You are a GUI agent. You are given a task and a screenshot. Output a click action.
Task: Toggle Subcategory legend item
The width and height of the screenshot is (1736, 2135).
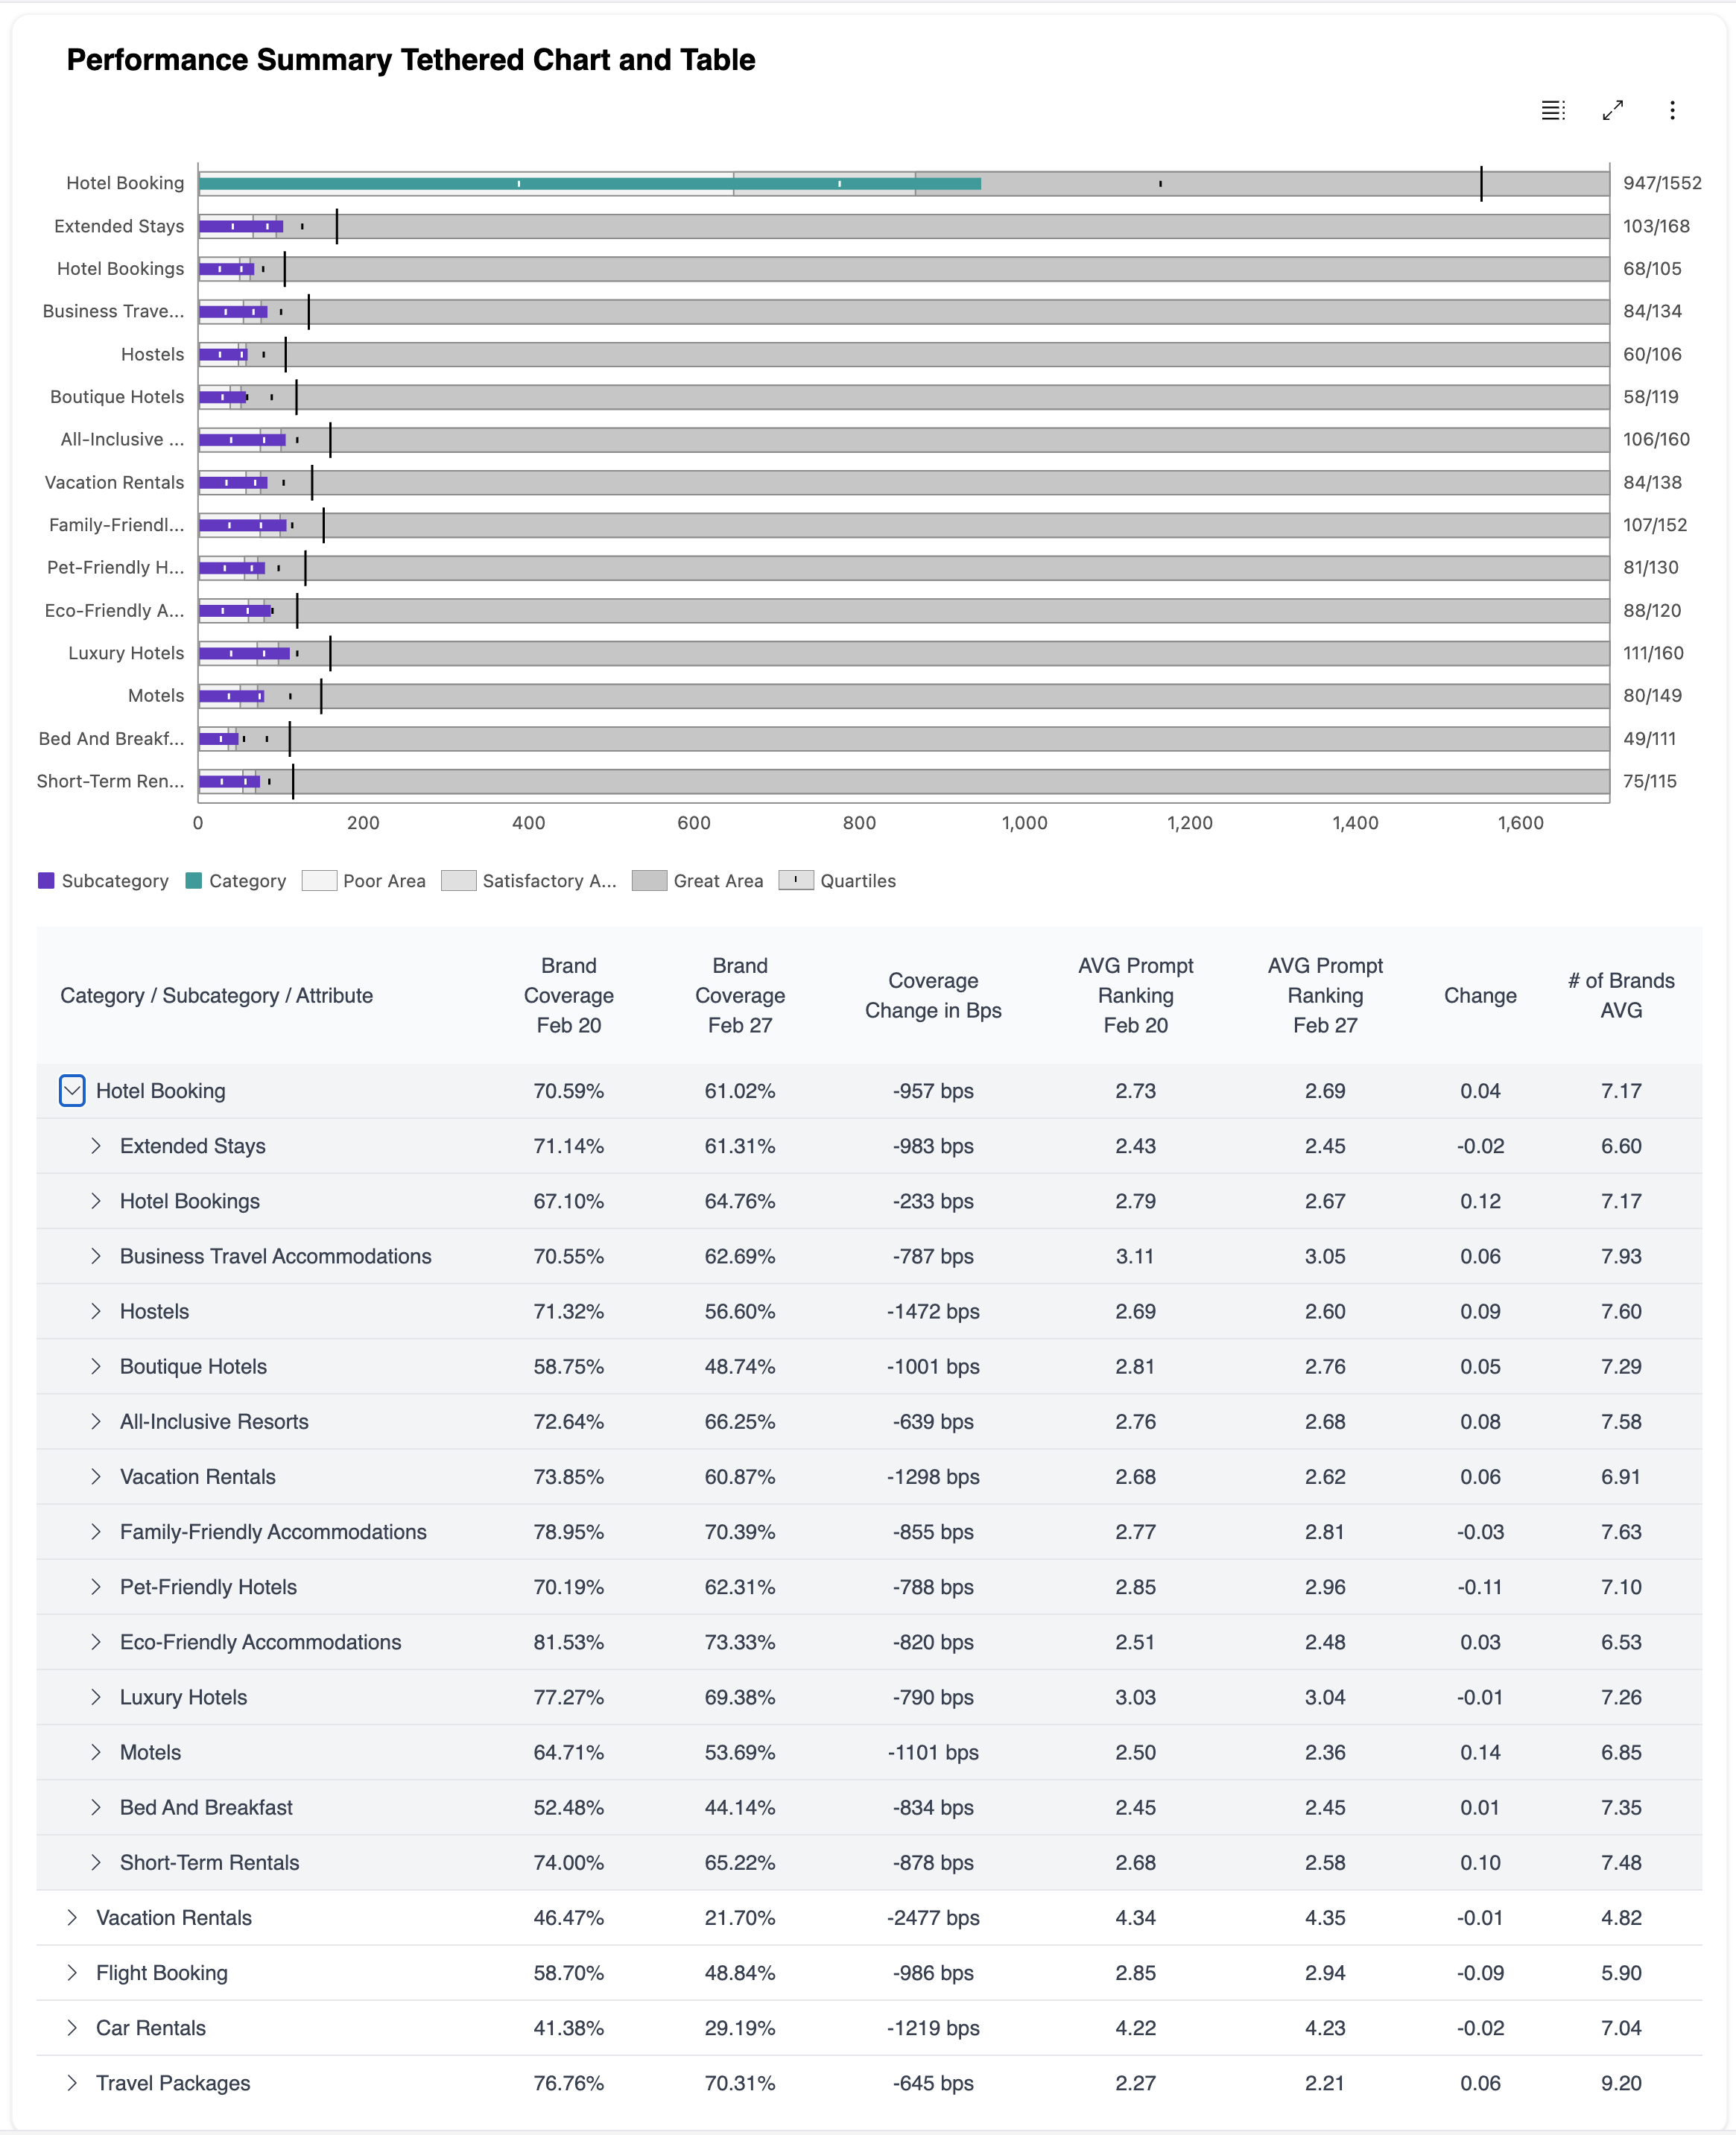[103, 881]
